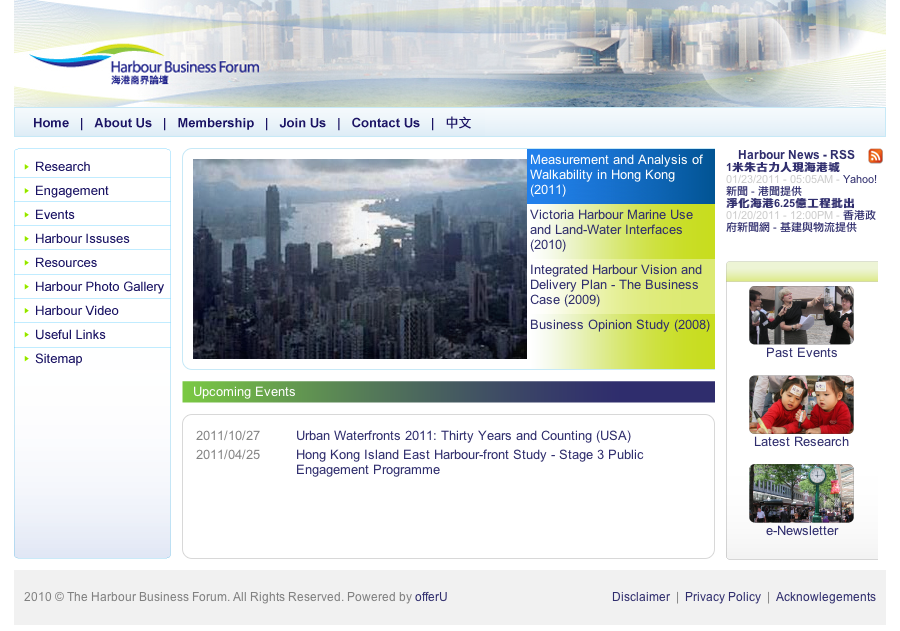Viewport: 900px width, 631px height.
Task: Go to the Membership page
Action: point(216,123)
